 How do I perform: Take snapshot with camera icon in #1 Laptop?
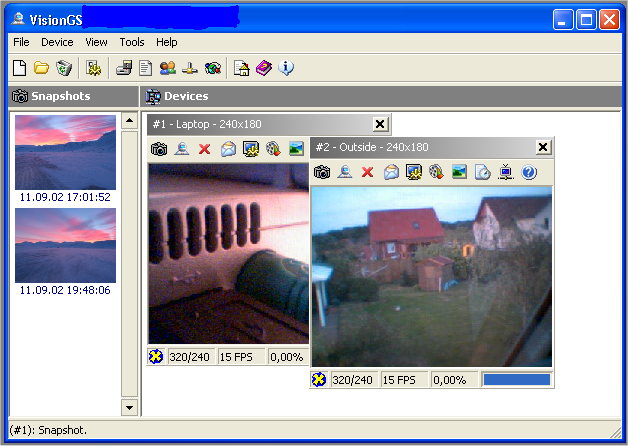pos(159,149)
